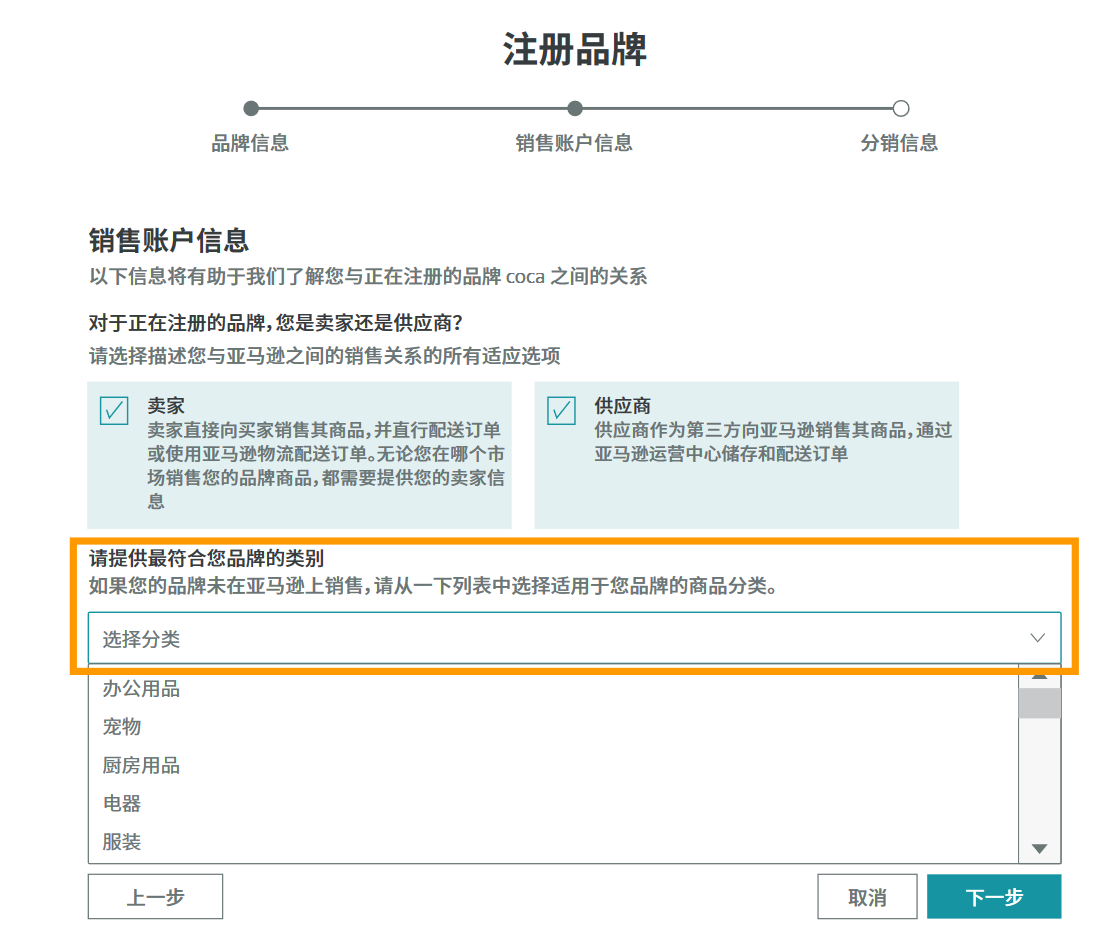Image resolution: width=1098 pixels, height=934 pixels.
Task: Click the 品牌信息 step label
Action: (x=250, y=144)
